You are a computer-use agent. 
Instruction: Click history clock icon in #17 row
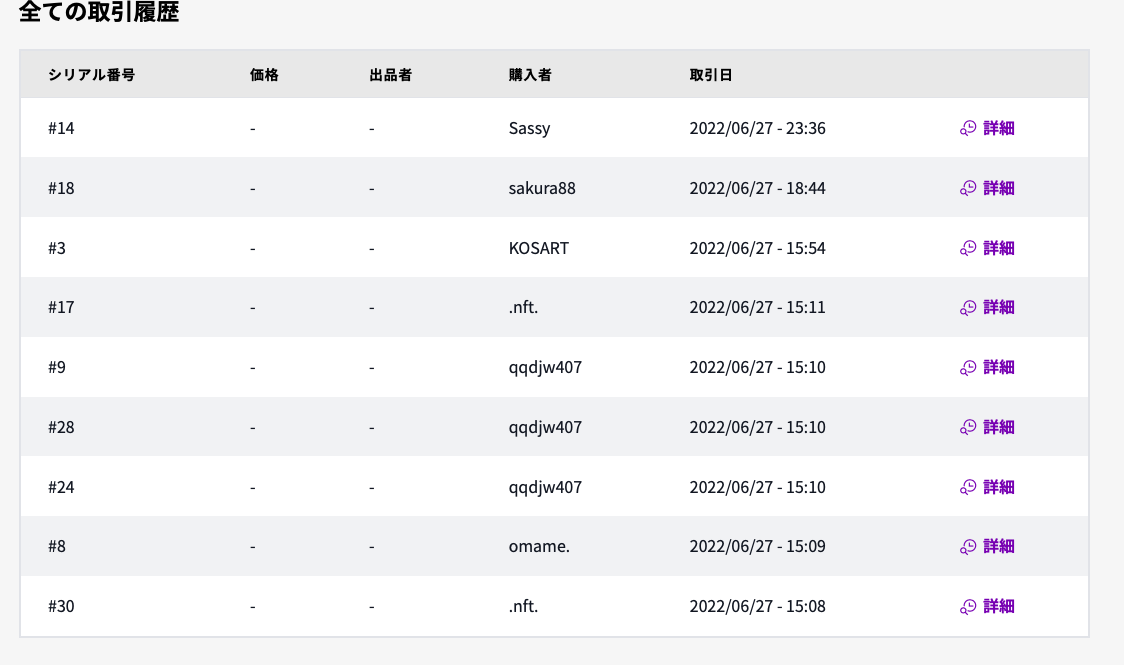[x=968, y=307]
